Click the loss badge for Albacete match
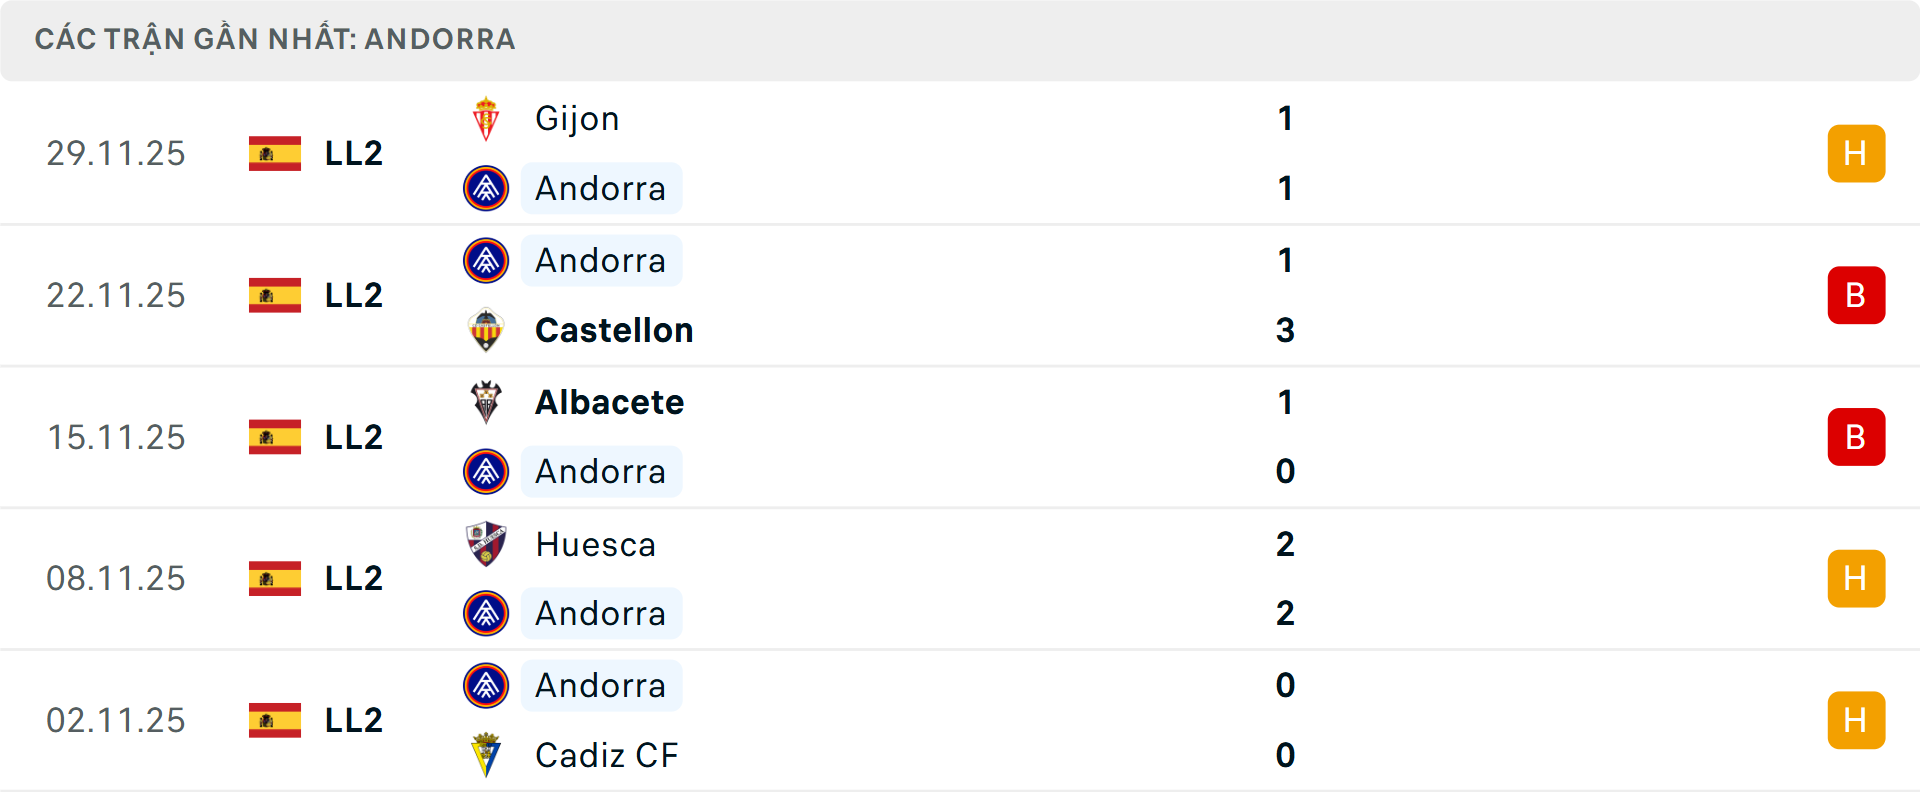 [1856, 437]
